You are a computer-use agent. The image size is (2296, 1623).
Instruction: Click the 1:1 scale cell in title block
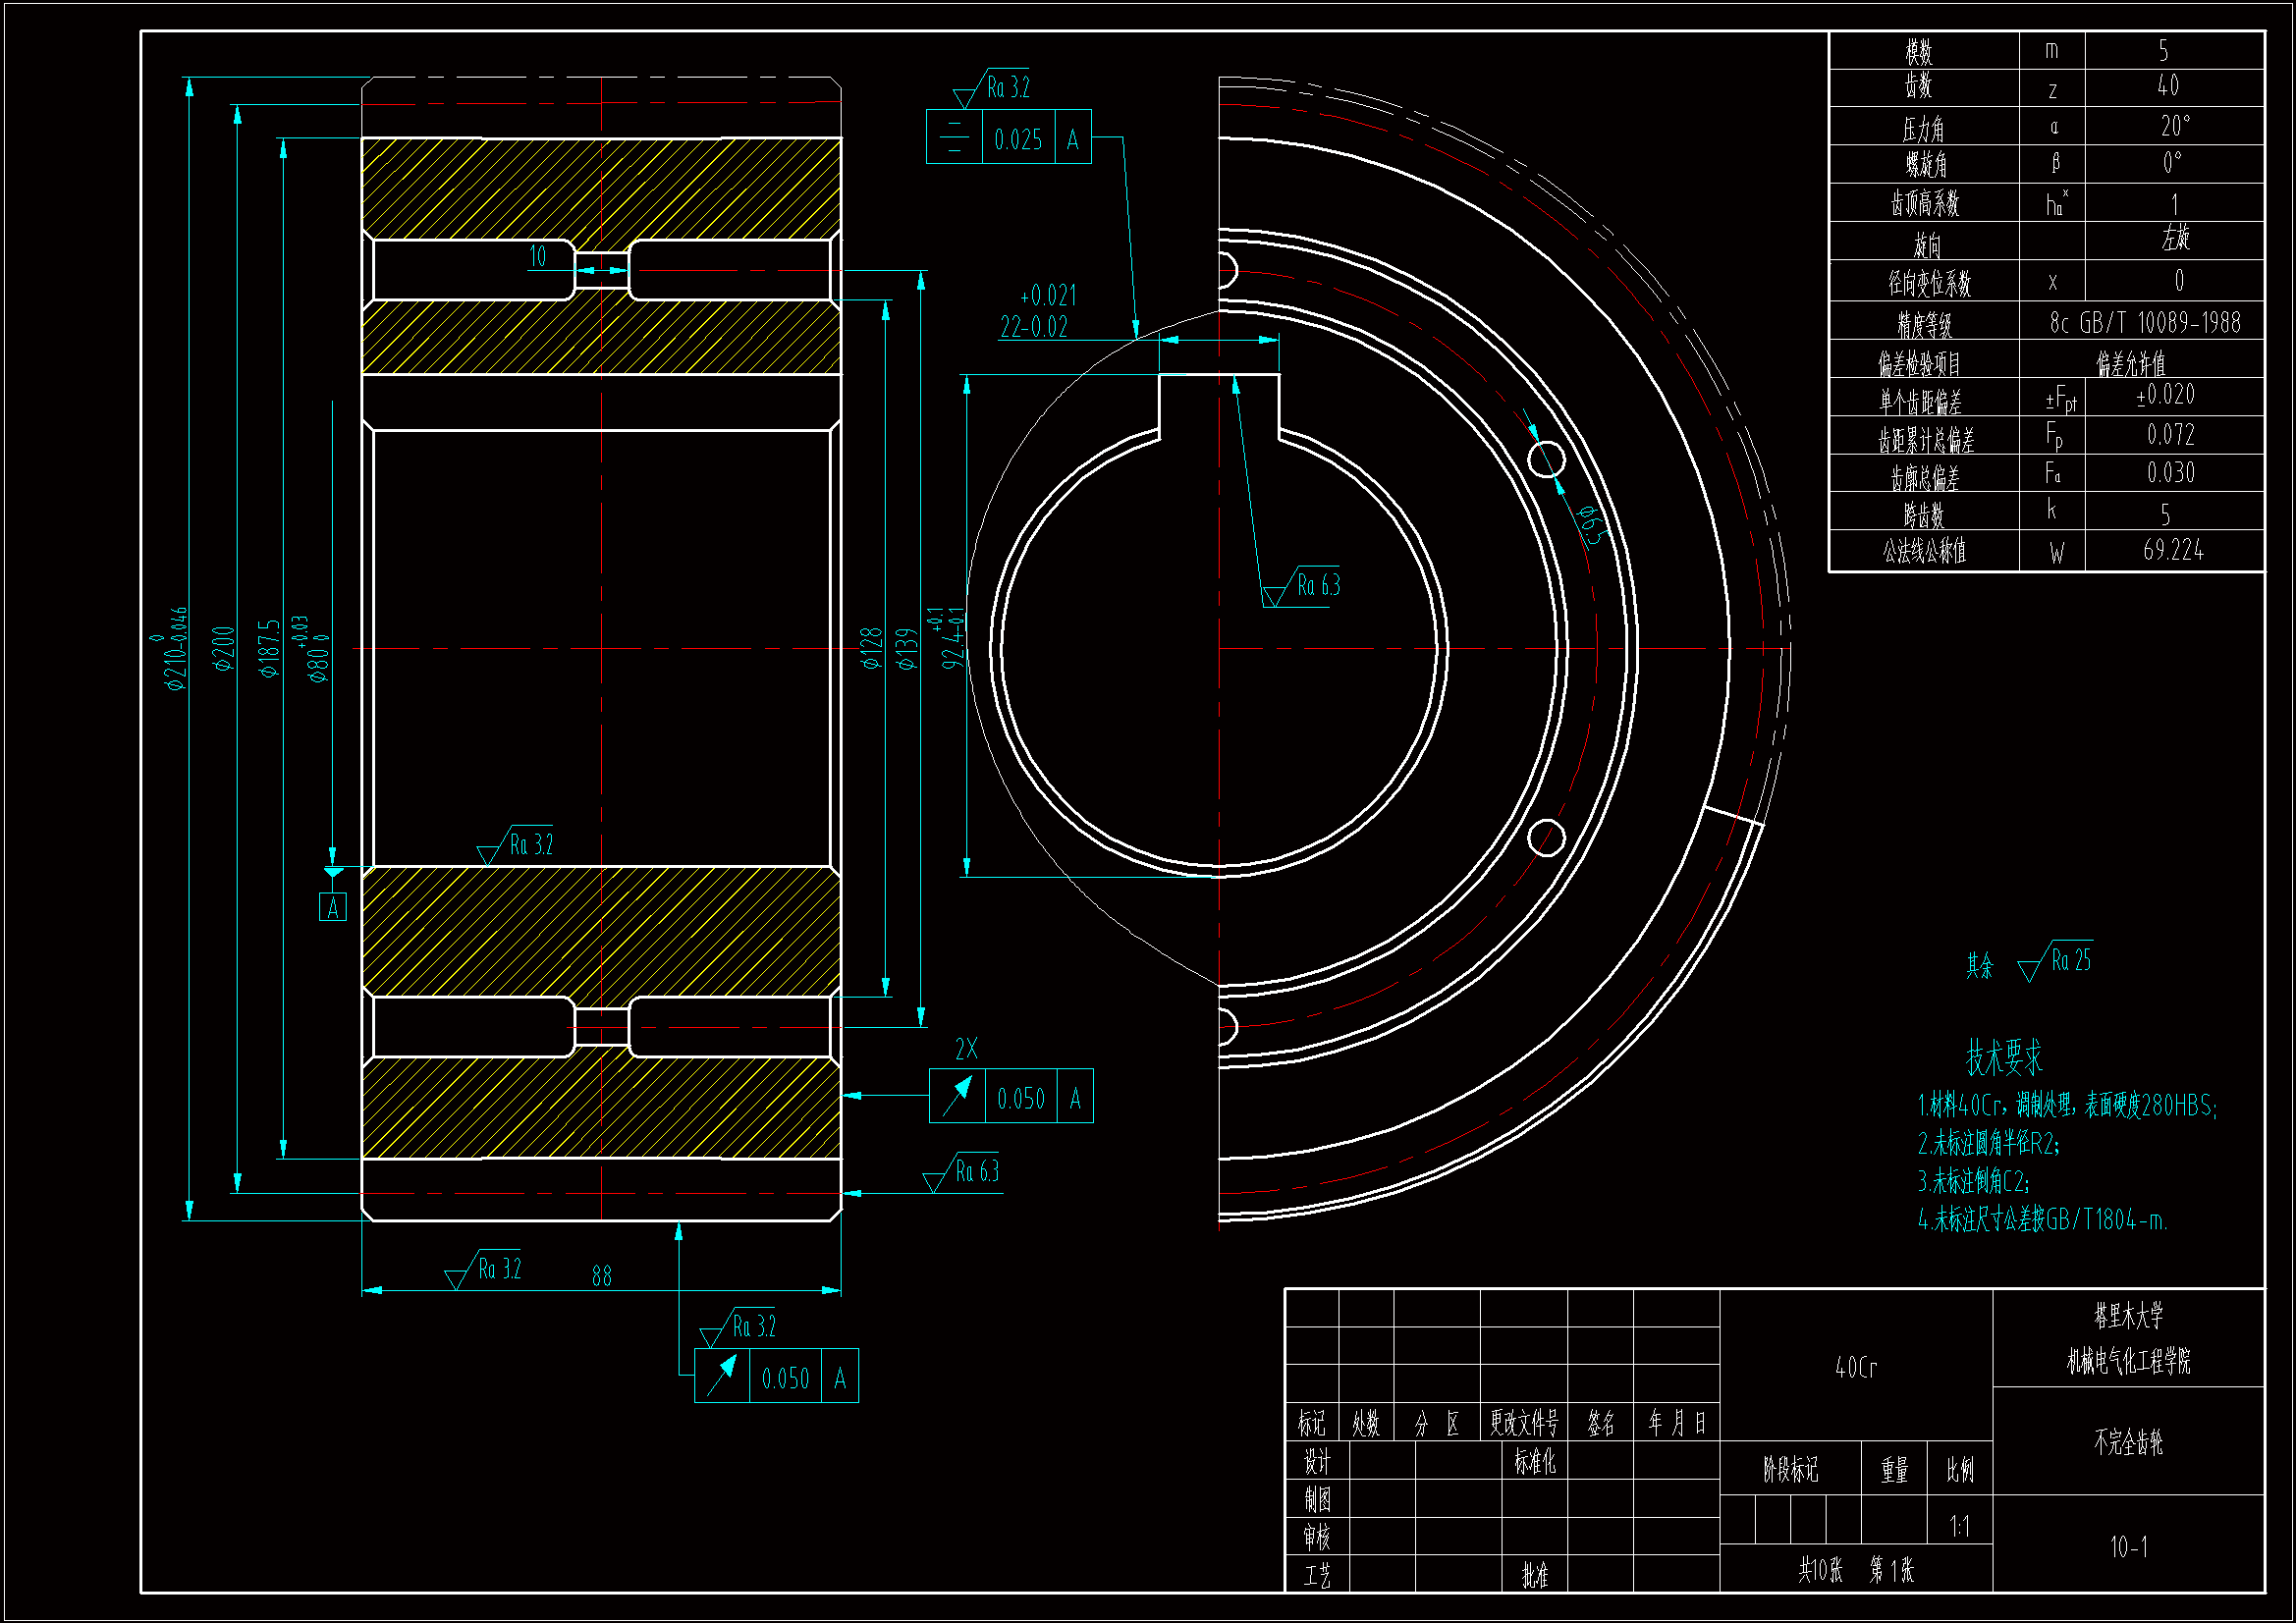click(1959, 1526)
